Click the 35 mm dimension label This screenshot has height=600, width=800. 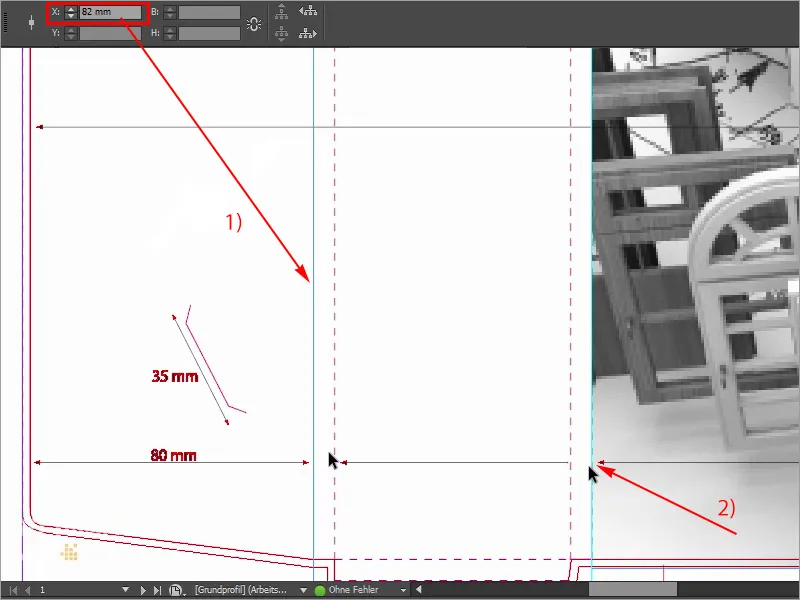click(x=174, y=377)
